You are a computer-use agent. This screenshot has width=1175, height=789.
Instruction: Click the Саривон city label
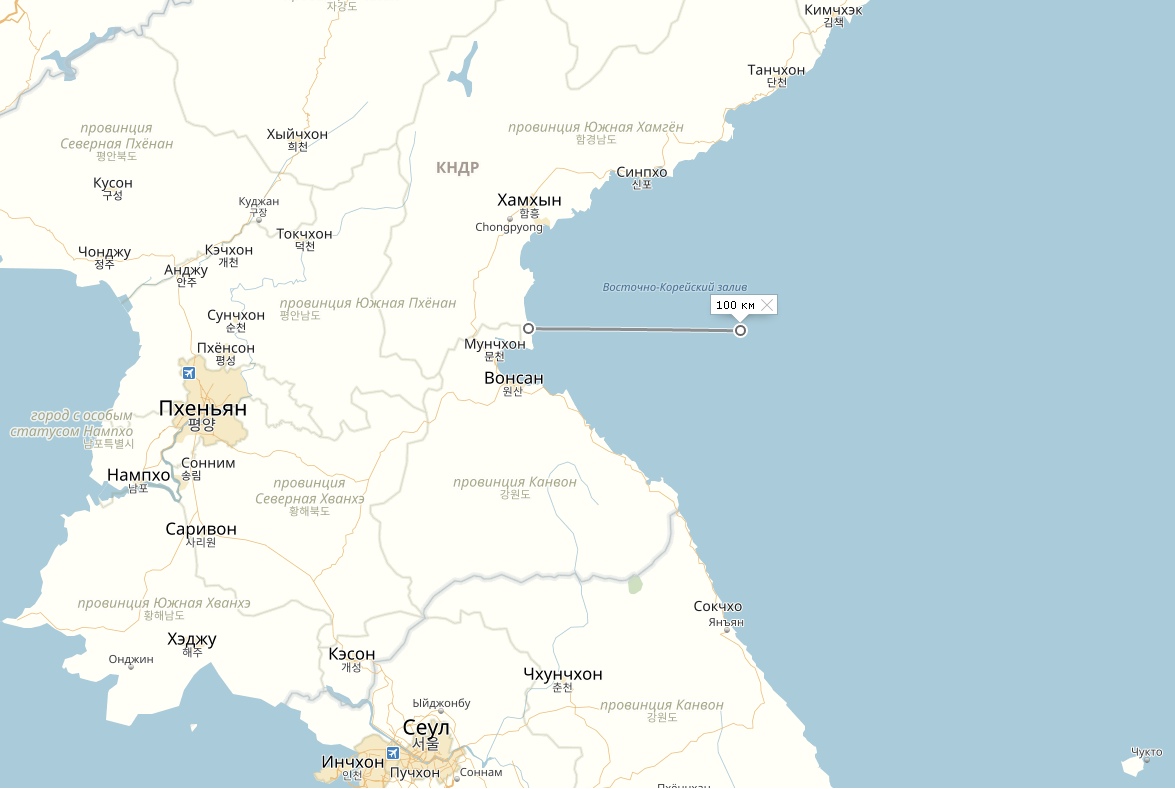[x=201, y=529]
